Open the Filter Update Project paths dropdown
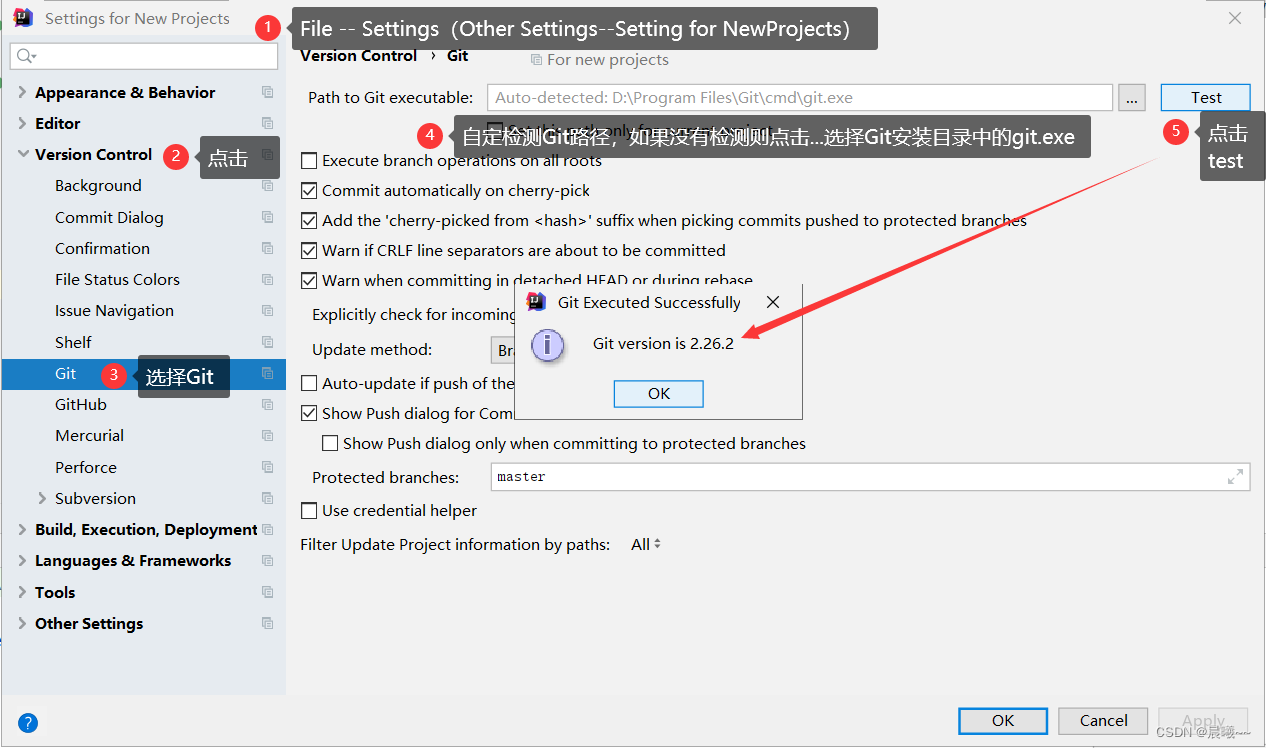Viewport: 1266px width, 748px height. pyautogui.click(x=646, y=545)
